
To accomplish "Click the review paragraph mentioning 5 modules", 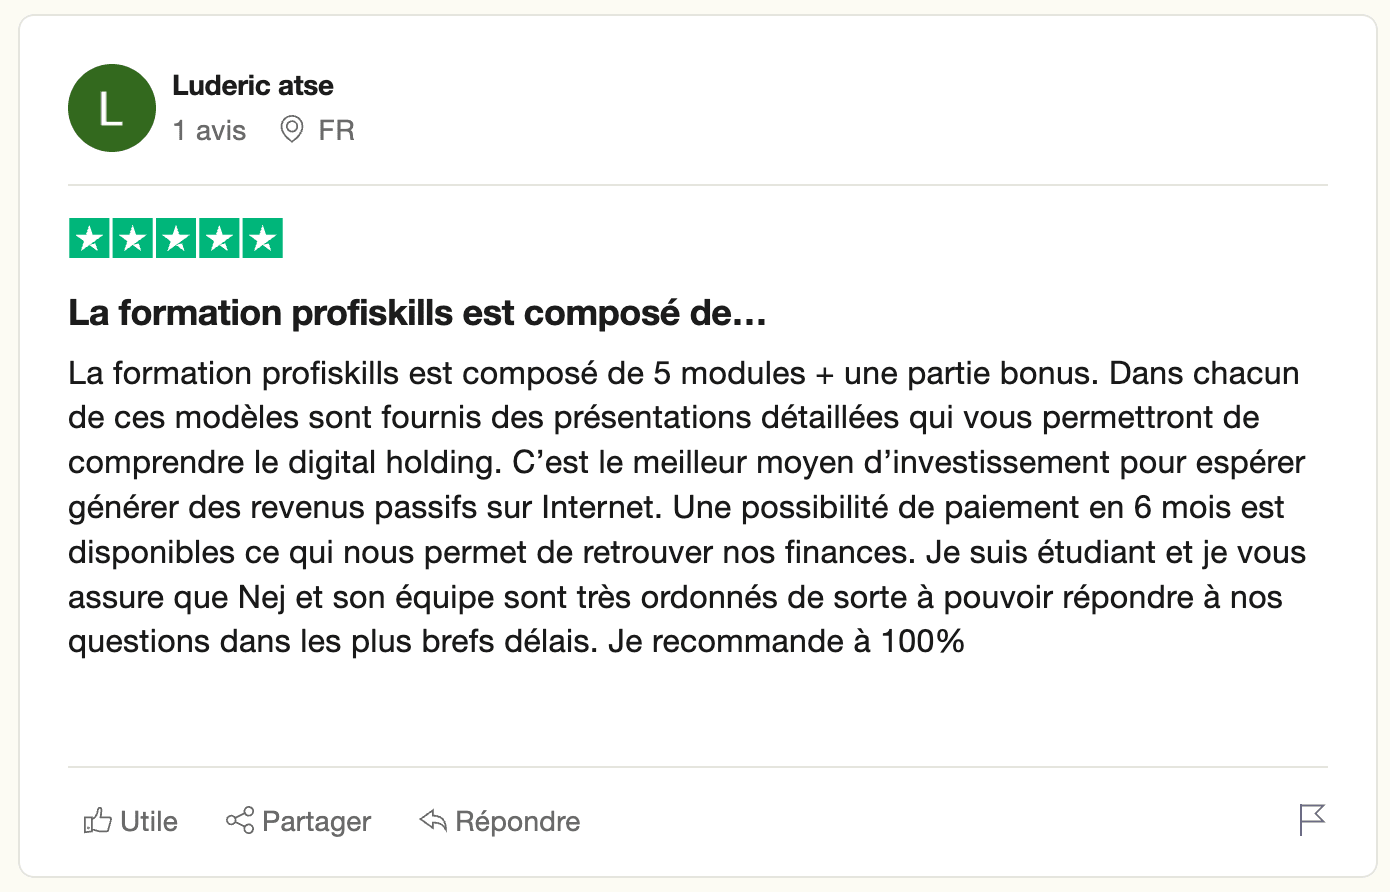I will (687, 507).
